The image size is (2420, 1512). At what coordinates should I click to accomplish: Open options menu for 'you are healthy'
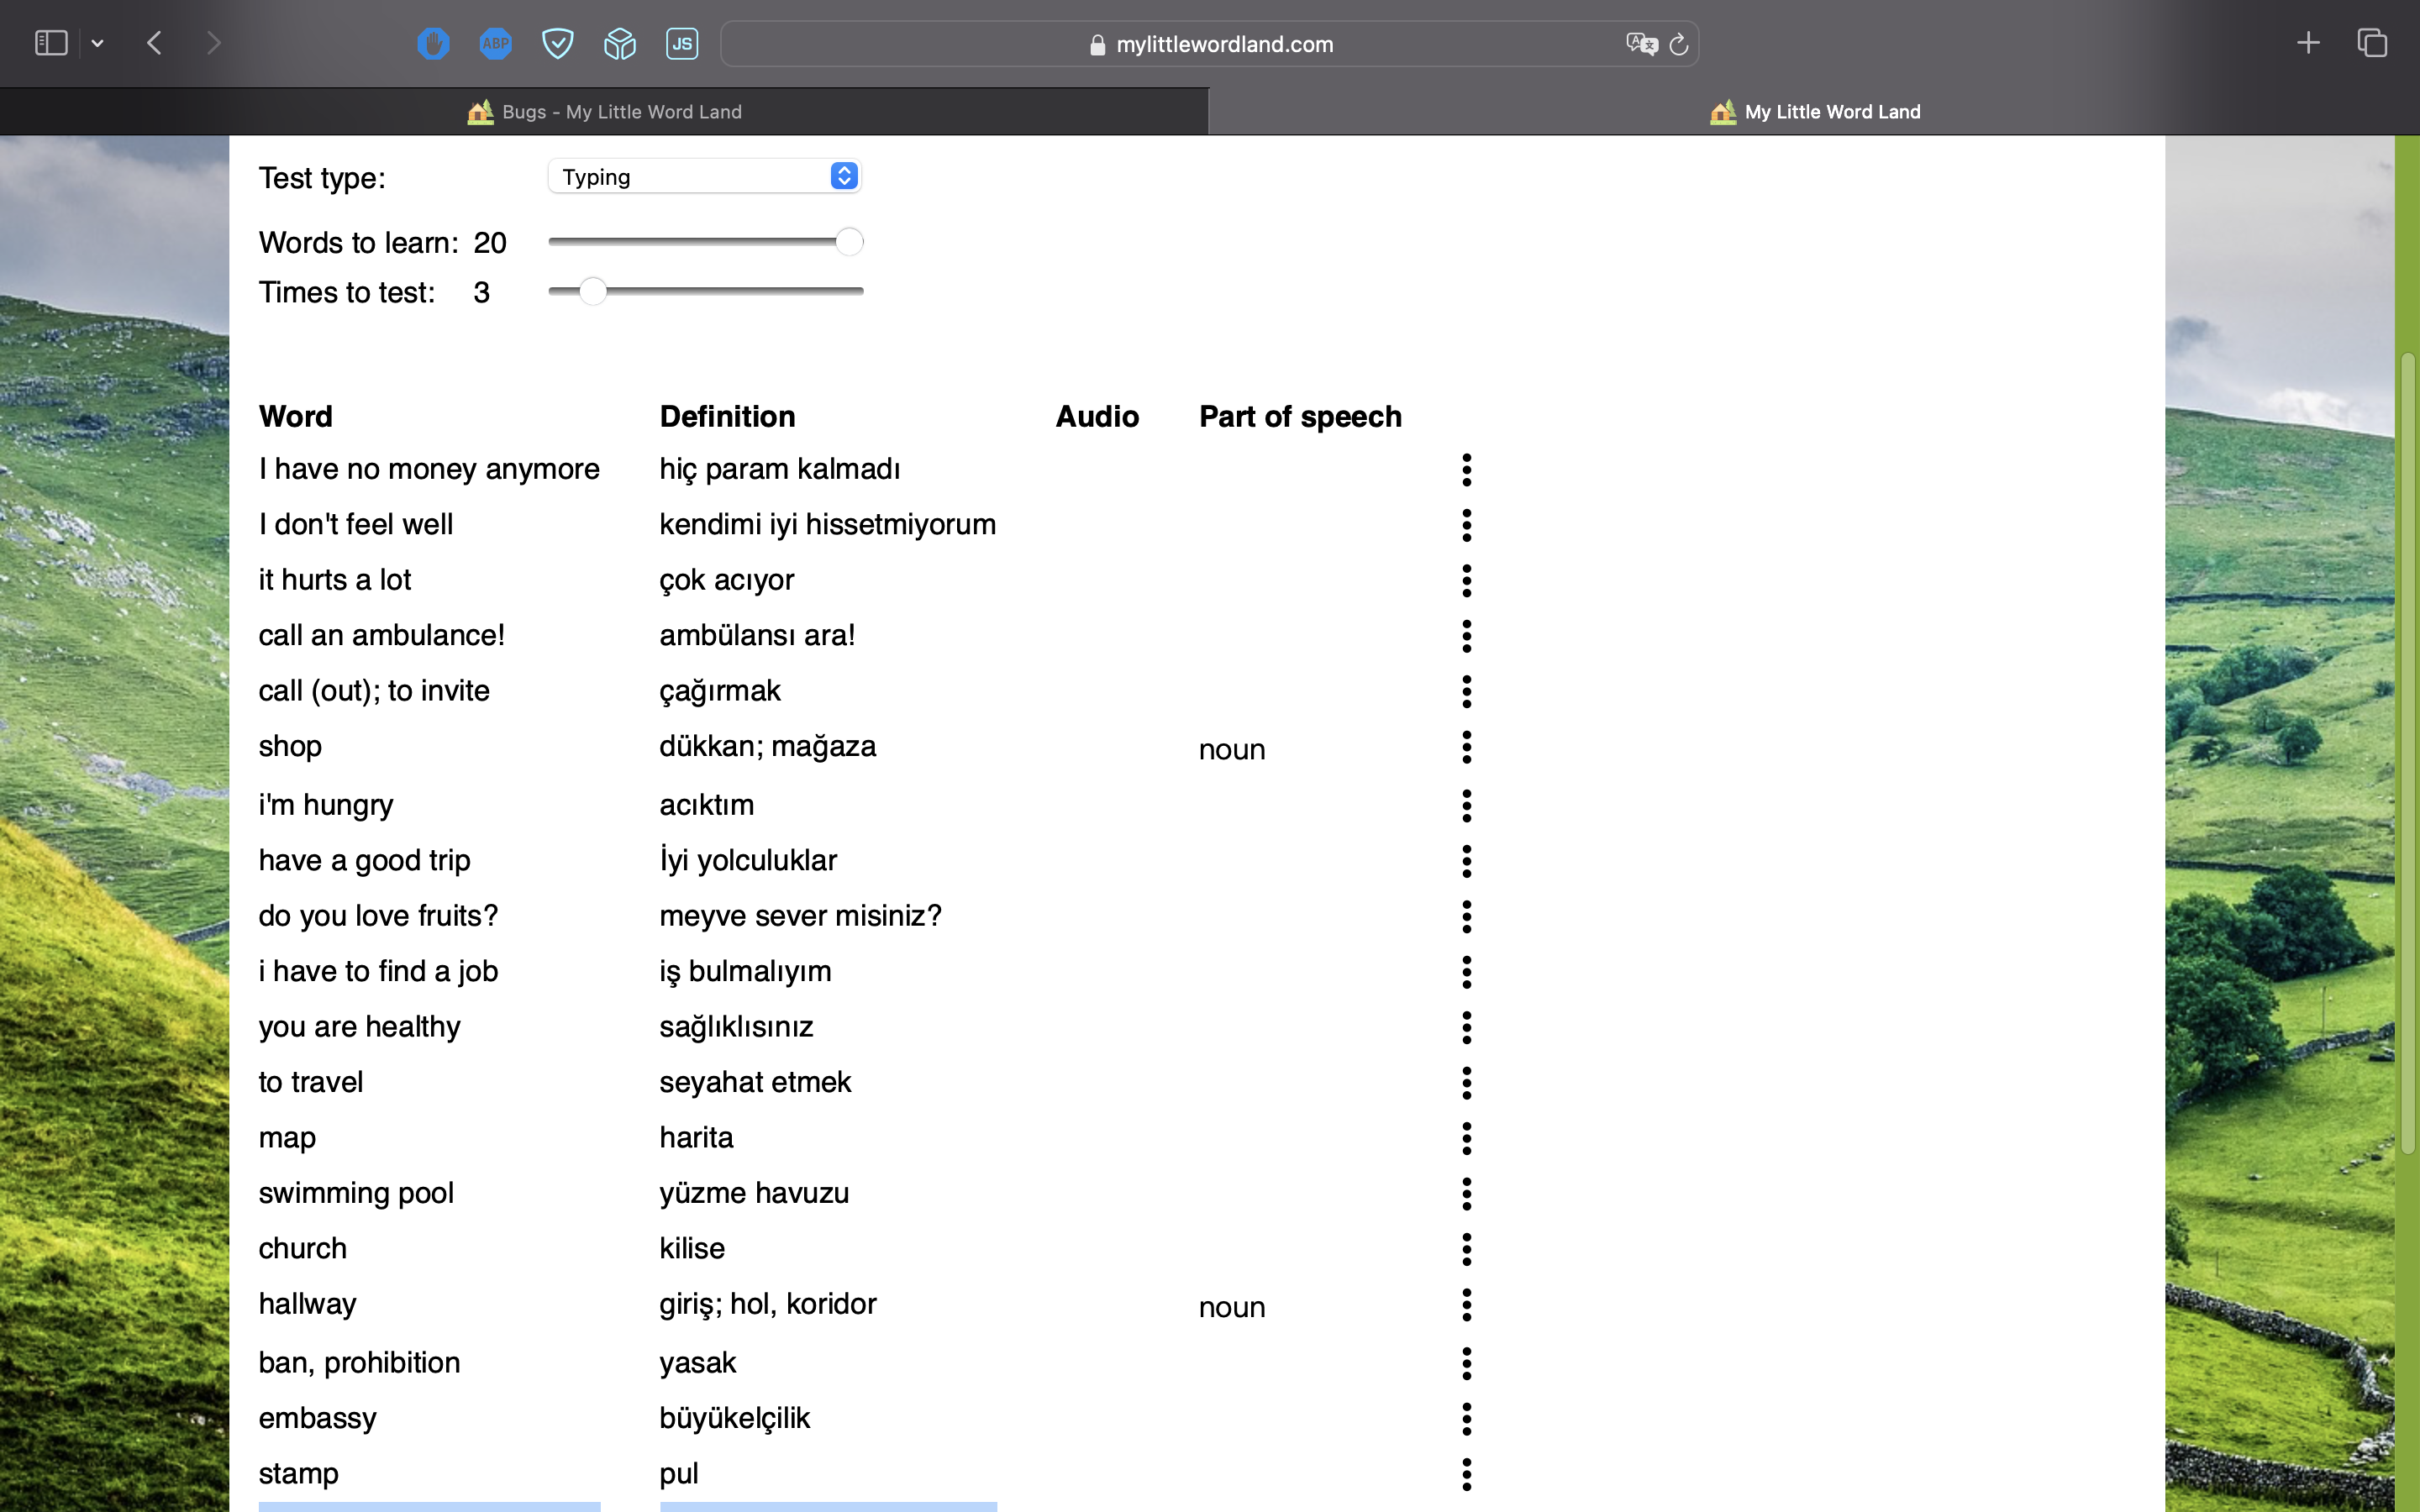pyautogui.click(x=1467, y=1028)
